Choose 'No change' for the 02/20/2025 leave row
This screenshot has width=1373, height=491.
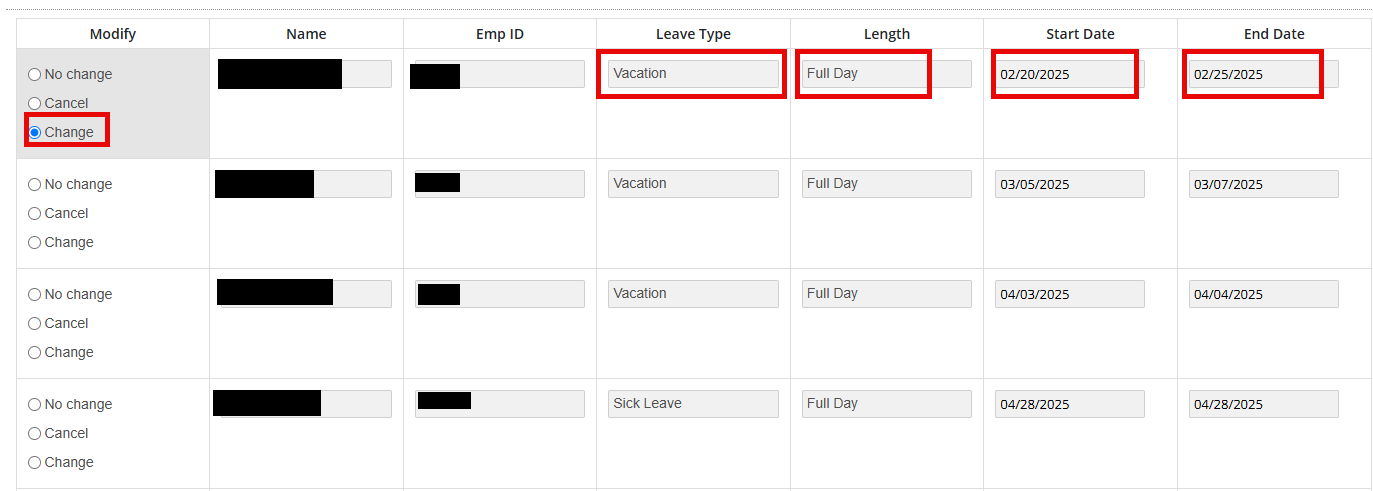35,74
